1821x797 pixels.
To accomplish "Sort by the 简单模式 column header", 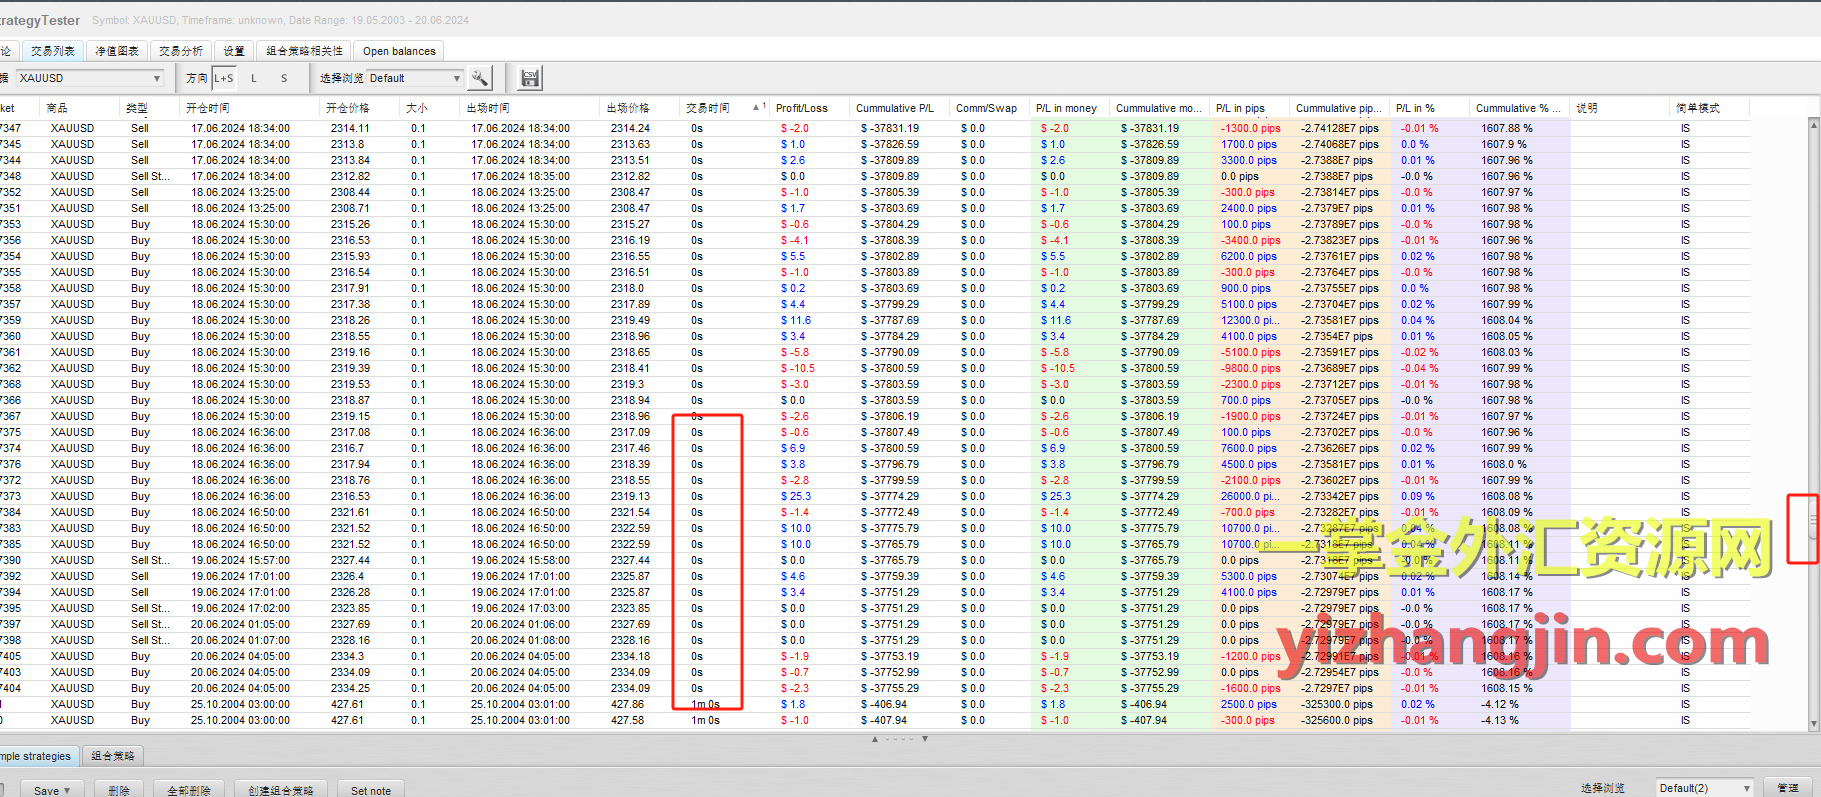I will 1710,108.
